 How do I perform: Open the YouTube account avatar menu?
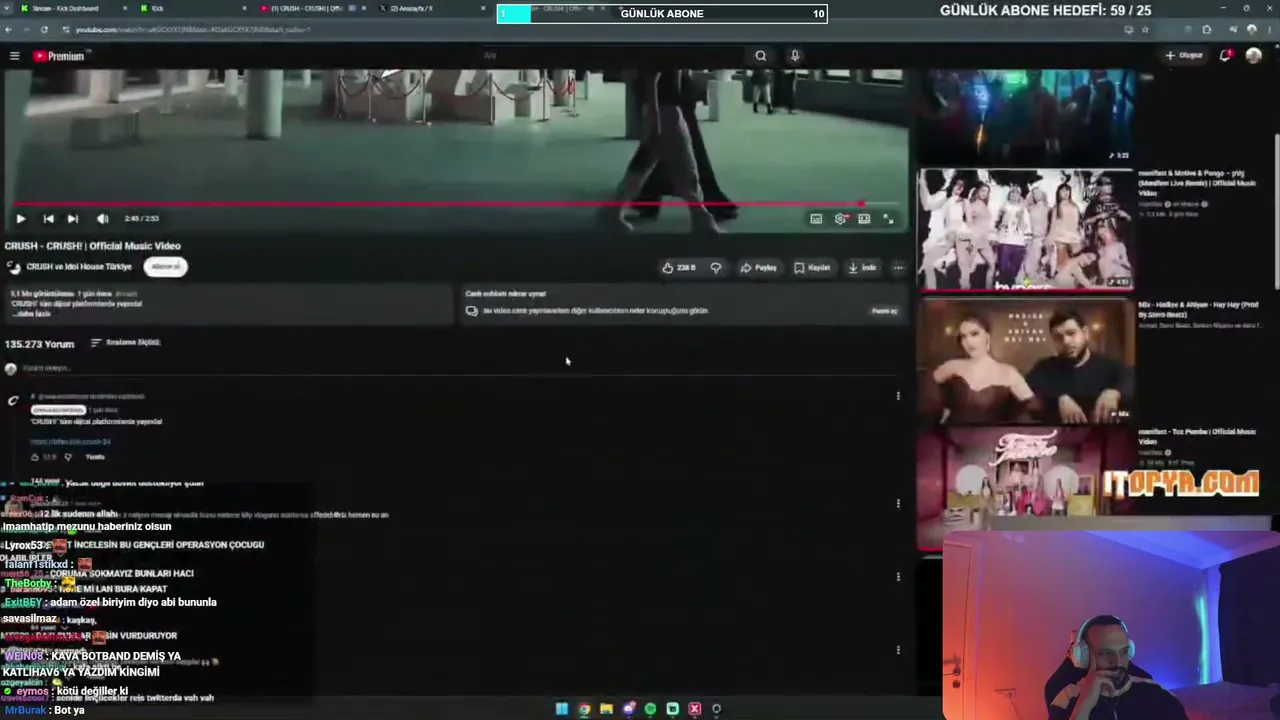click(x=1254, y=56)
